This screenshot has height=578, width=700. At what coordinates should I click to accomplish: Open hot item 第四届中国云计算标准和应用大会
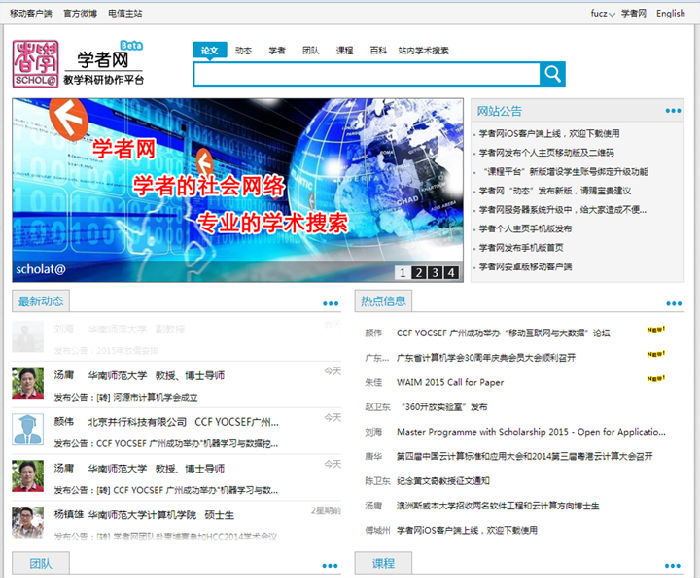525,457
